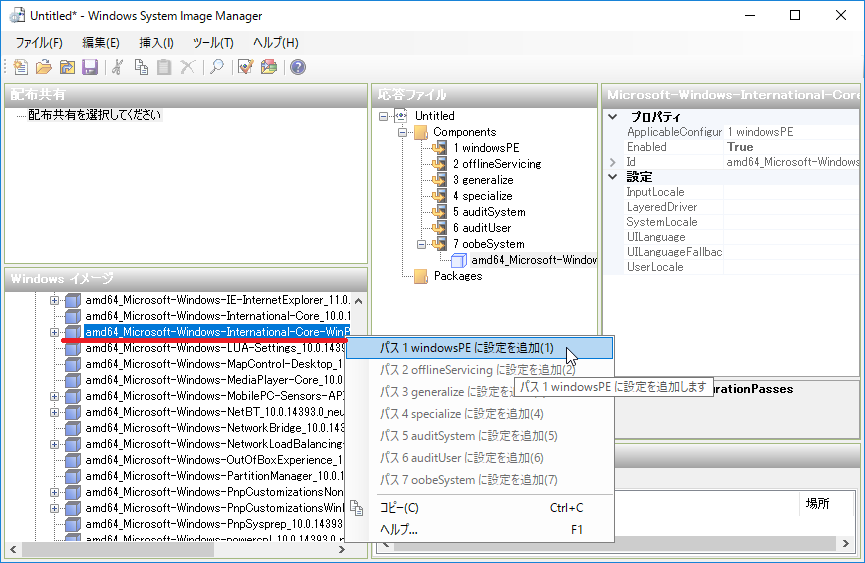Expand the NetworkLoadBalancing component node

54,444
